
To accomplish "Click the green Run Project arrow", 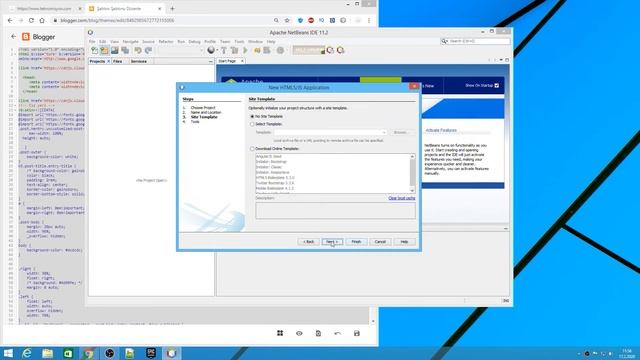I will [245, 50].
